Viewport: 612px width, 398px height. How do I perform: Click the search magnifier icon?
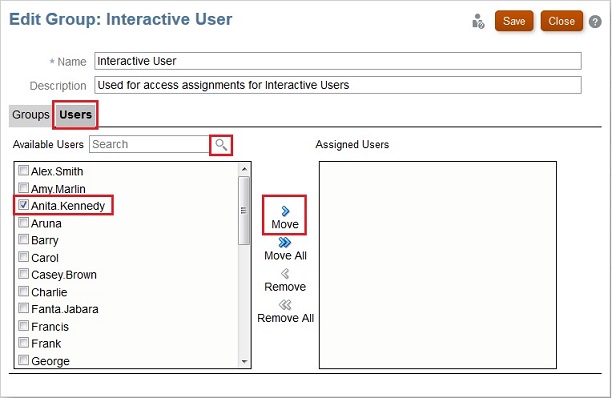221,145
